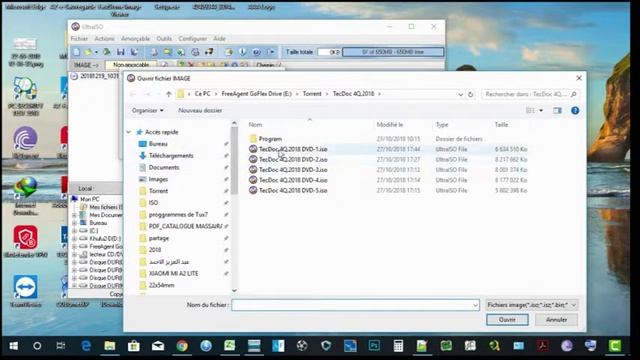Click Information icon in UltraISO toolbar
Image resolution: width=640 pixels, height=360 pixels.
(243, 52)
